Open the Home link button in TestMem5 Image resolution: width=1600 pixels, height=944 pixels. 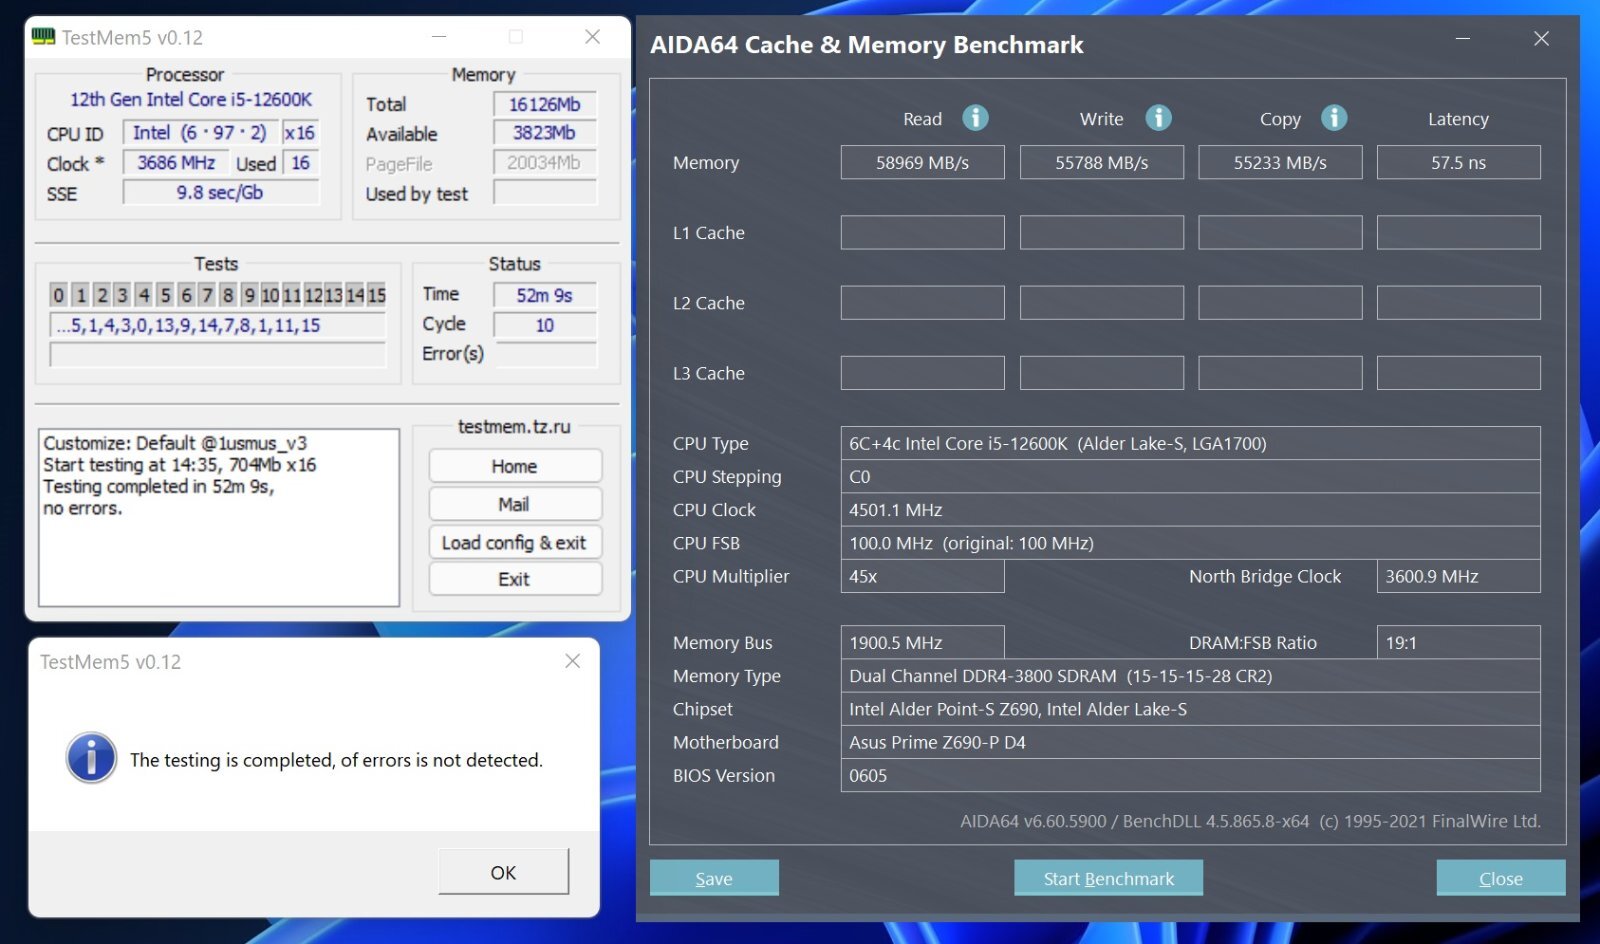[515, 466]
